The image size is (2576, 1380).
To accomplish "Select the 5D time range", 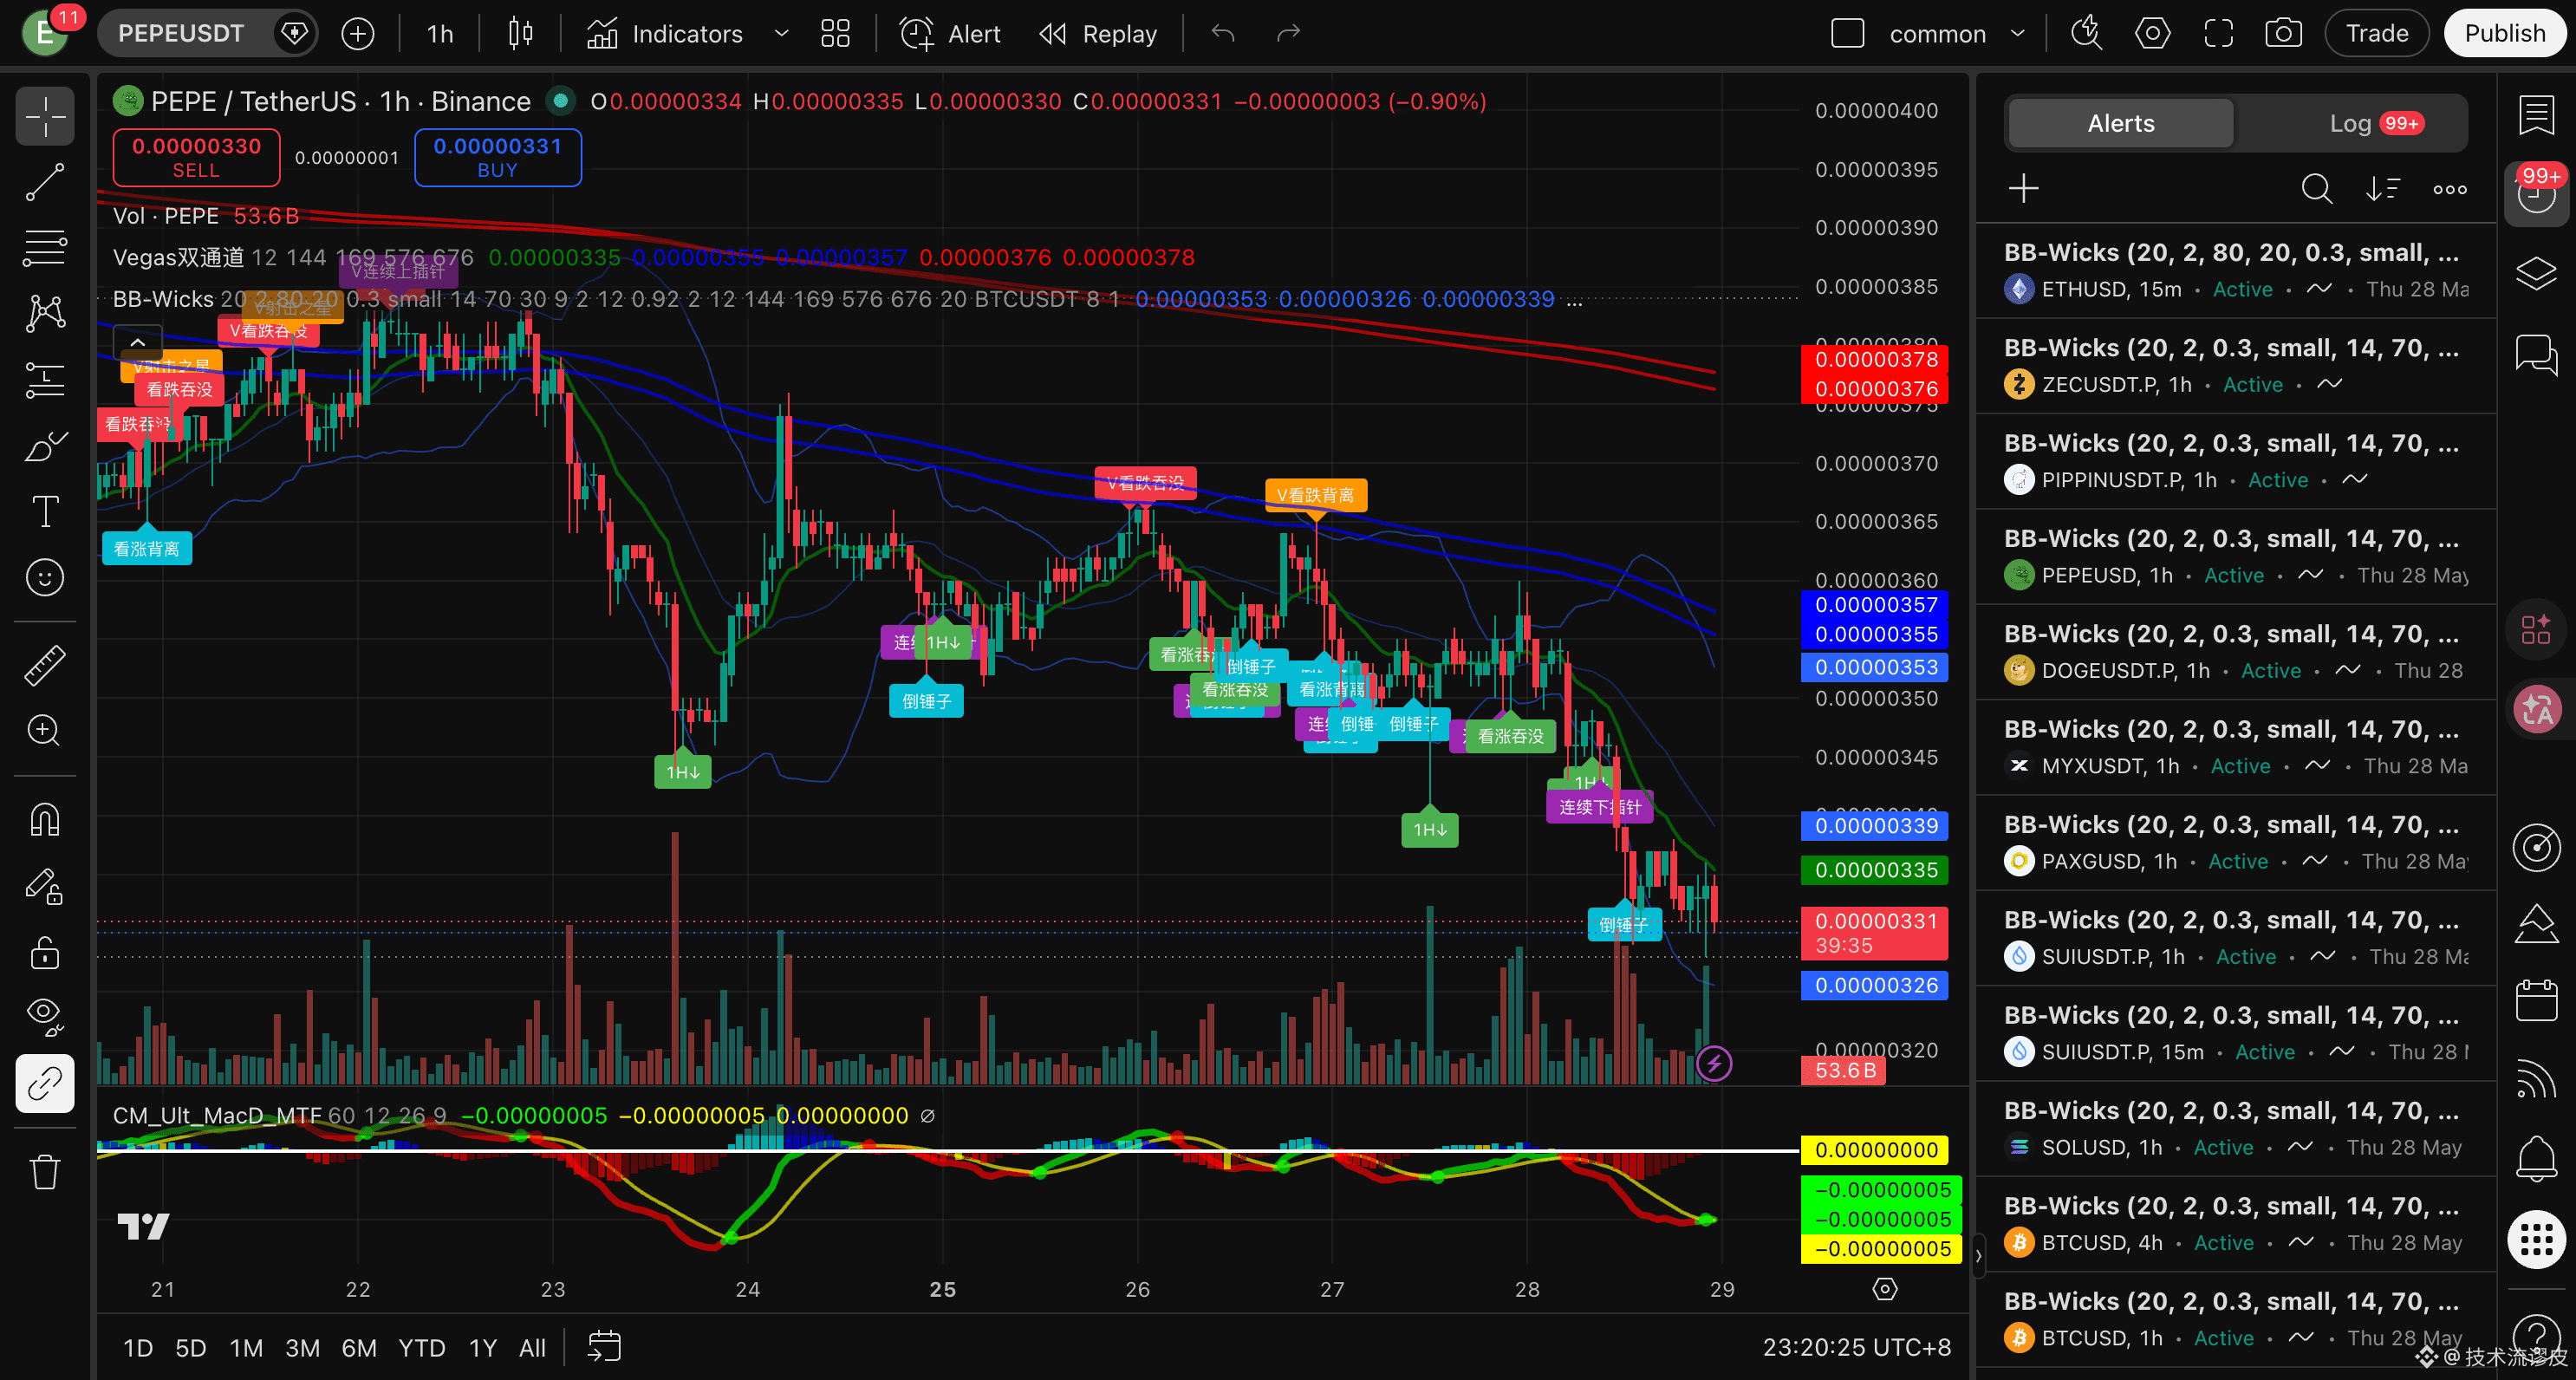I will point(190,1348).
